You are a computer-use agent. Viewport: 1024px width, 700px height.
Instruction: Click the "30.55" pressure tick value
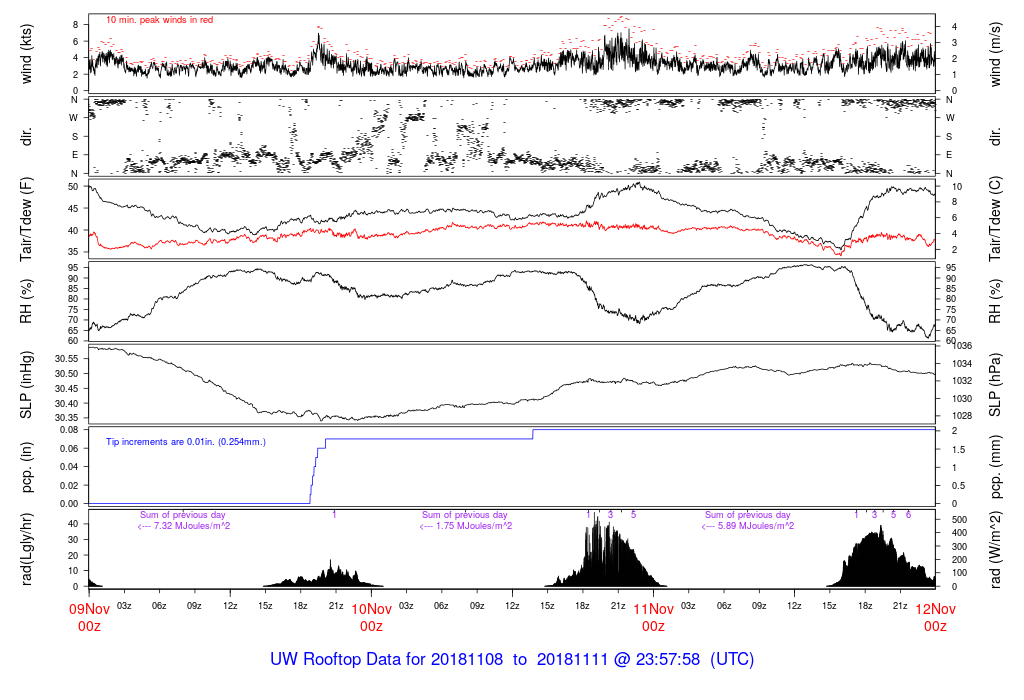[x=67, y=359]
